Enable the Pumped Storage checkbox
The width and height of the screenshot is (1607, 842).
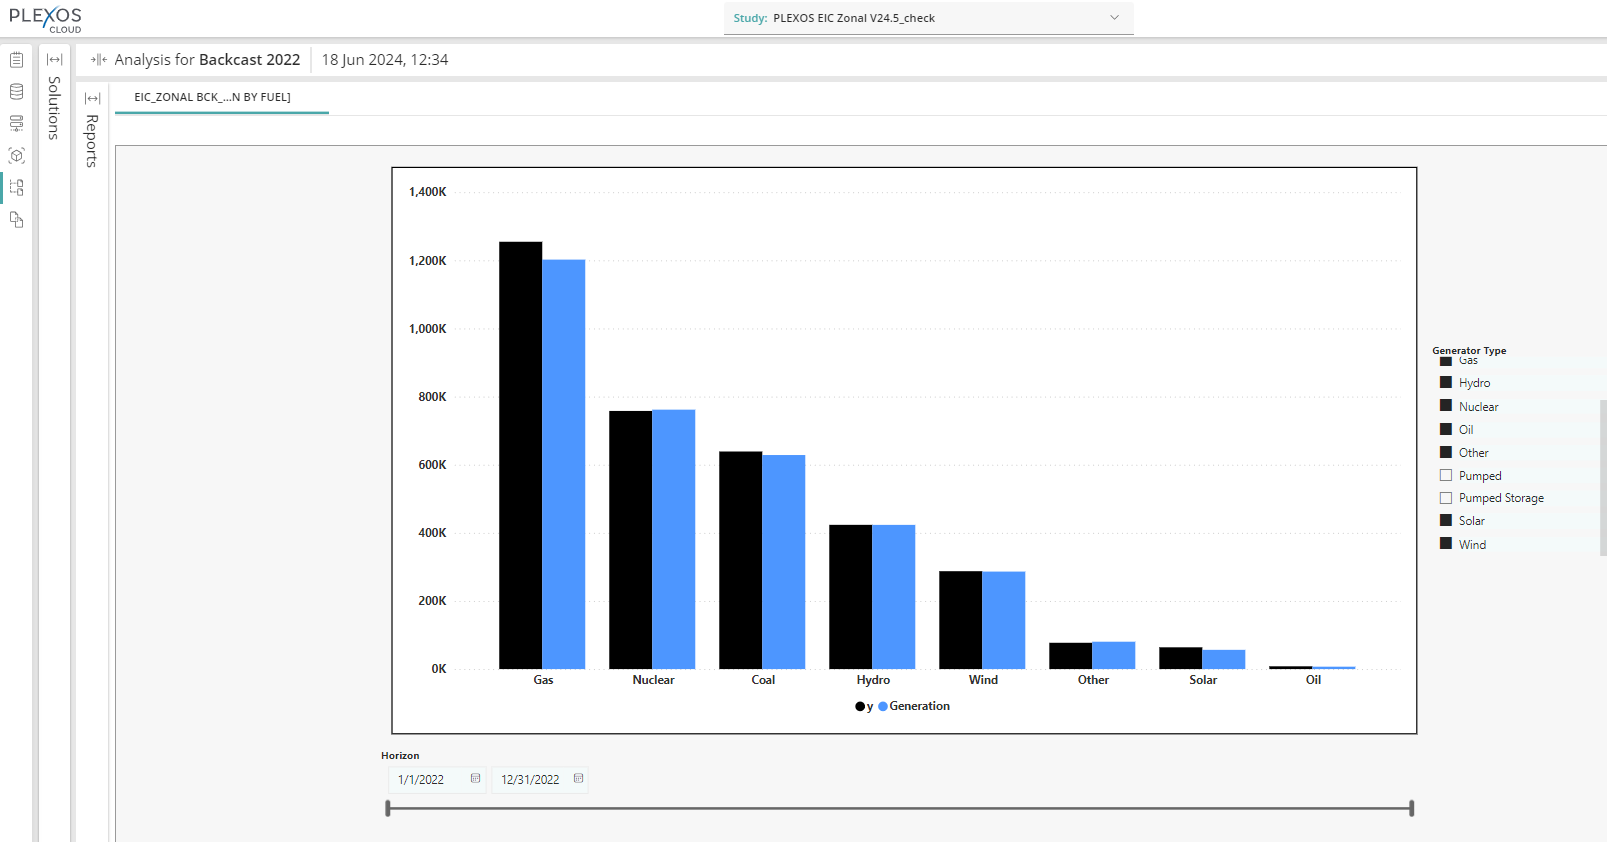(x=1446, y=498)
